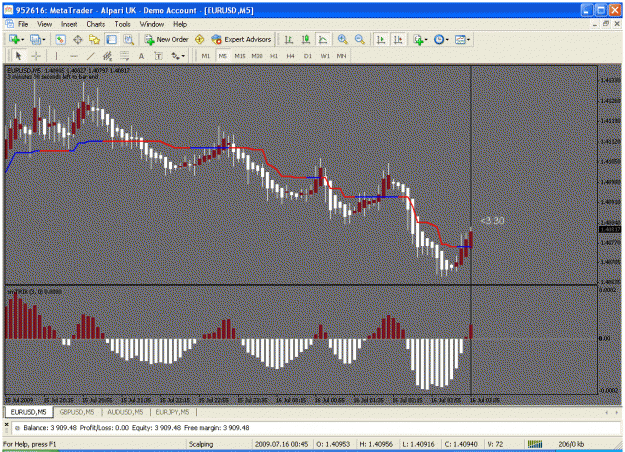The height and width of the screenshot is (452, 625).
Task: Switch to M5 timeframe
Action: point(222,56)
